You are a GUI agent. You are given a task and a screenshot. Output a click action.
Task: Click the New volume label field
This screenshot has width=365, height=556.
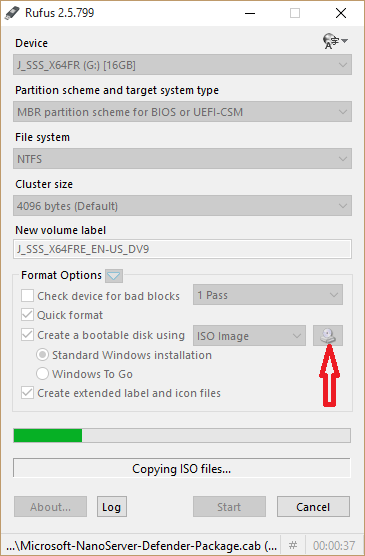point(182,249)
